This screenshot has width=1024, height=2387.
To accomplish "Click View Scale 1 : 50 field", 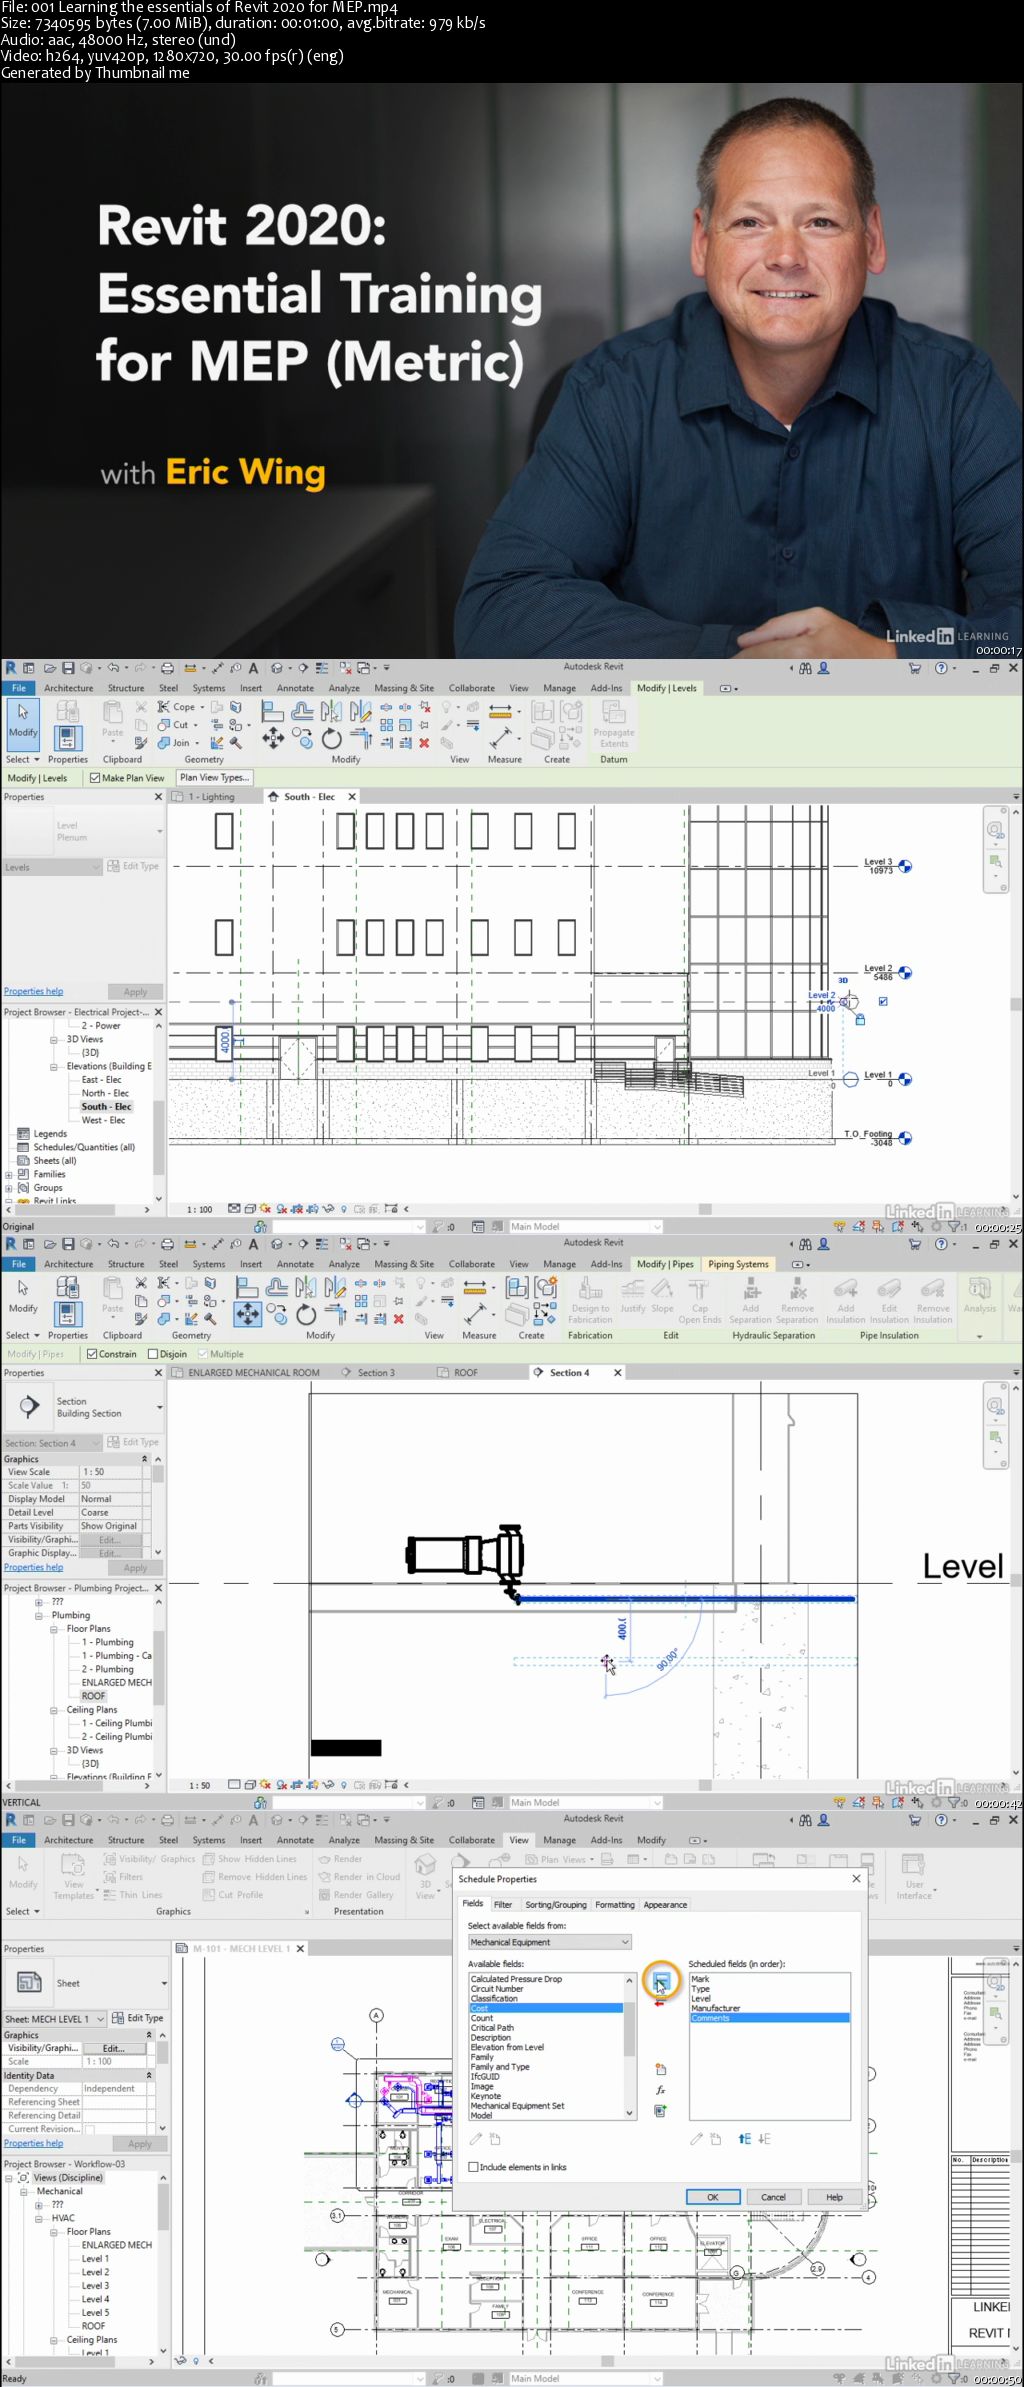I will pos(111,1472).
